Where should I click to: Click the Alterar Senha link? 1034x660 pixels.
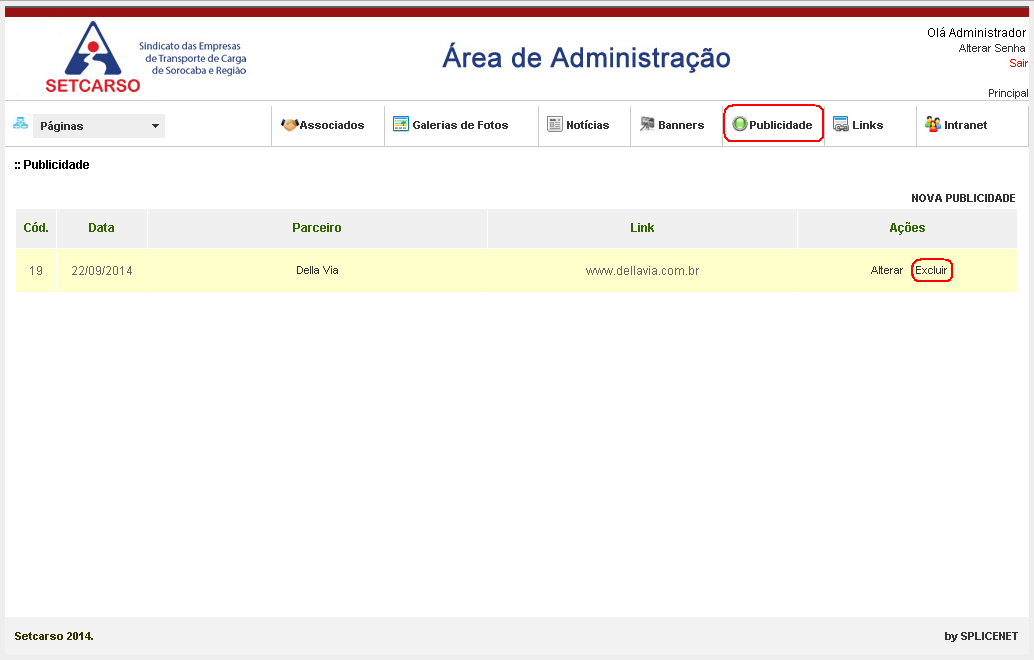coord(992,48)
